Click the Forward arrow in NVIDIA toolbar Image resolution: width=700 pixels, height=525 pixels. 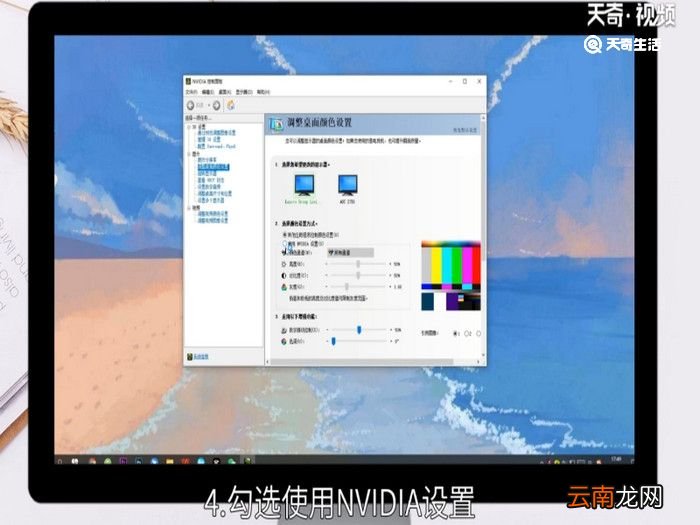coord(217,105)
